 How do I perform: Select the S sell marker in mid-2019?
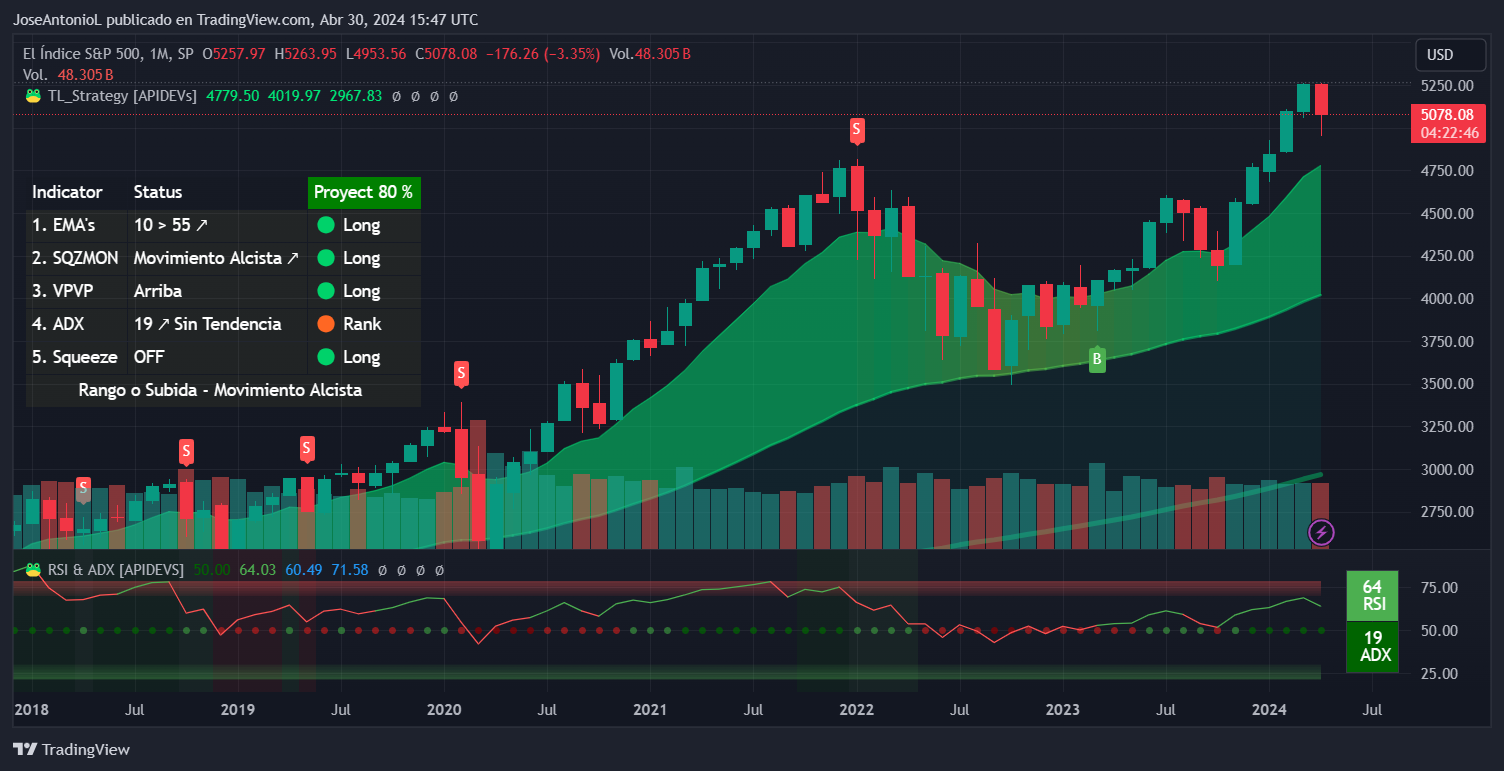[307, 449]
